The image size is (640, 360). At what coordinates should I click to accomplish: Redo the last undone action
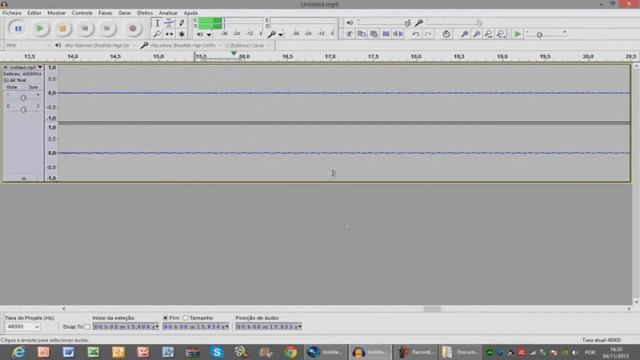click(428, 34)
